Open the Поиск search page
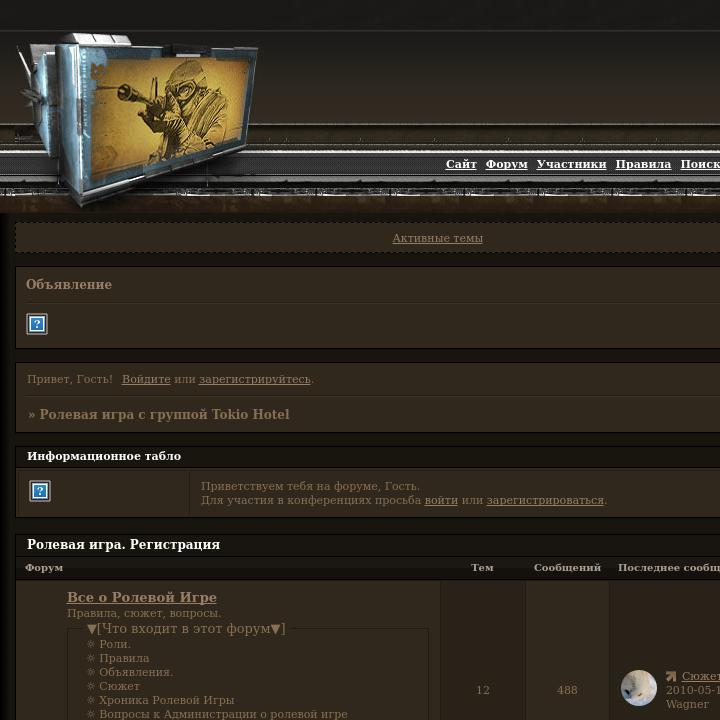720x720 pixels. click(700, 164)
